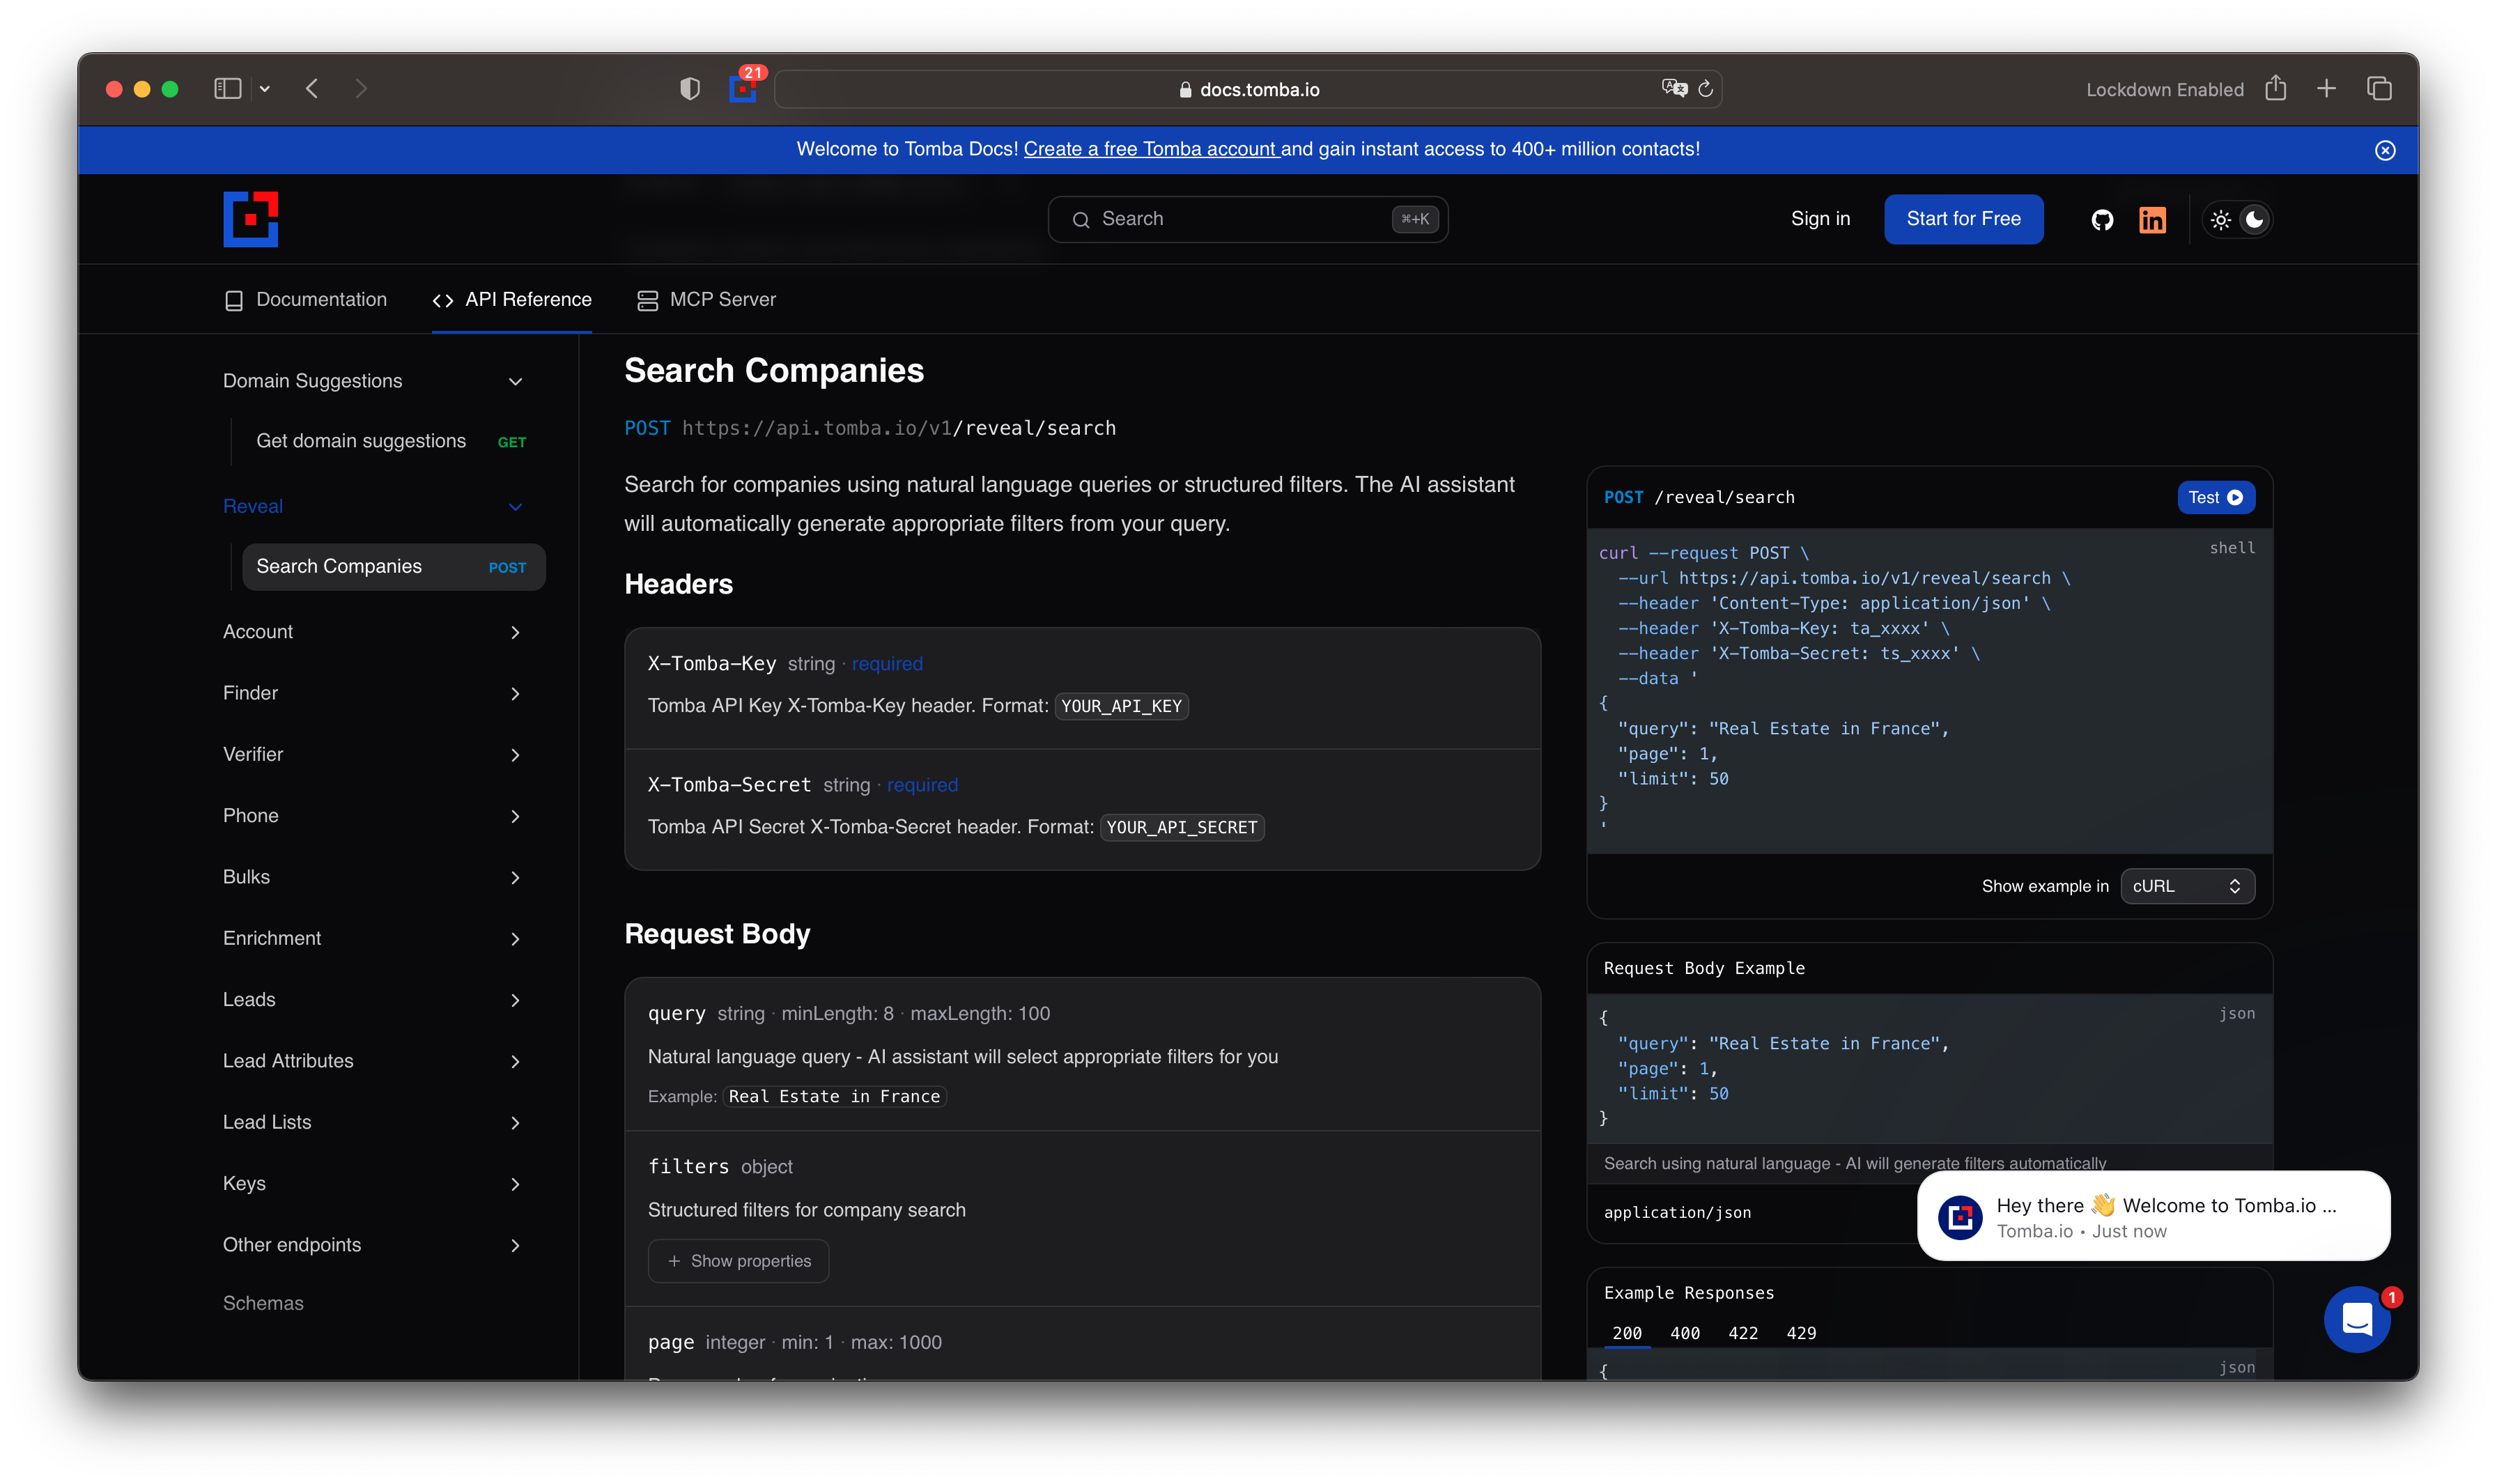Dismiss the welcome banner with X icon
The width and height of the screenshot is (2497, 1484).
2385,150
